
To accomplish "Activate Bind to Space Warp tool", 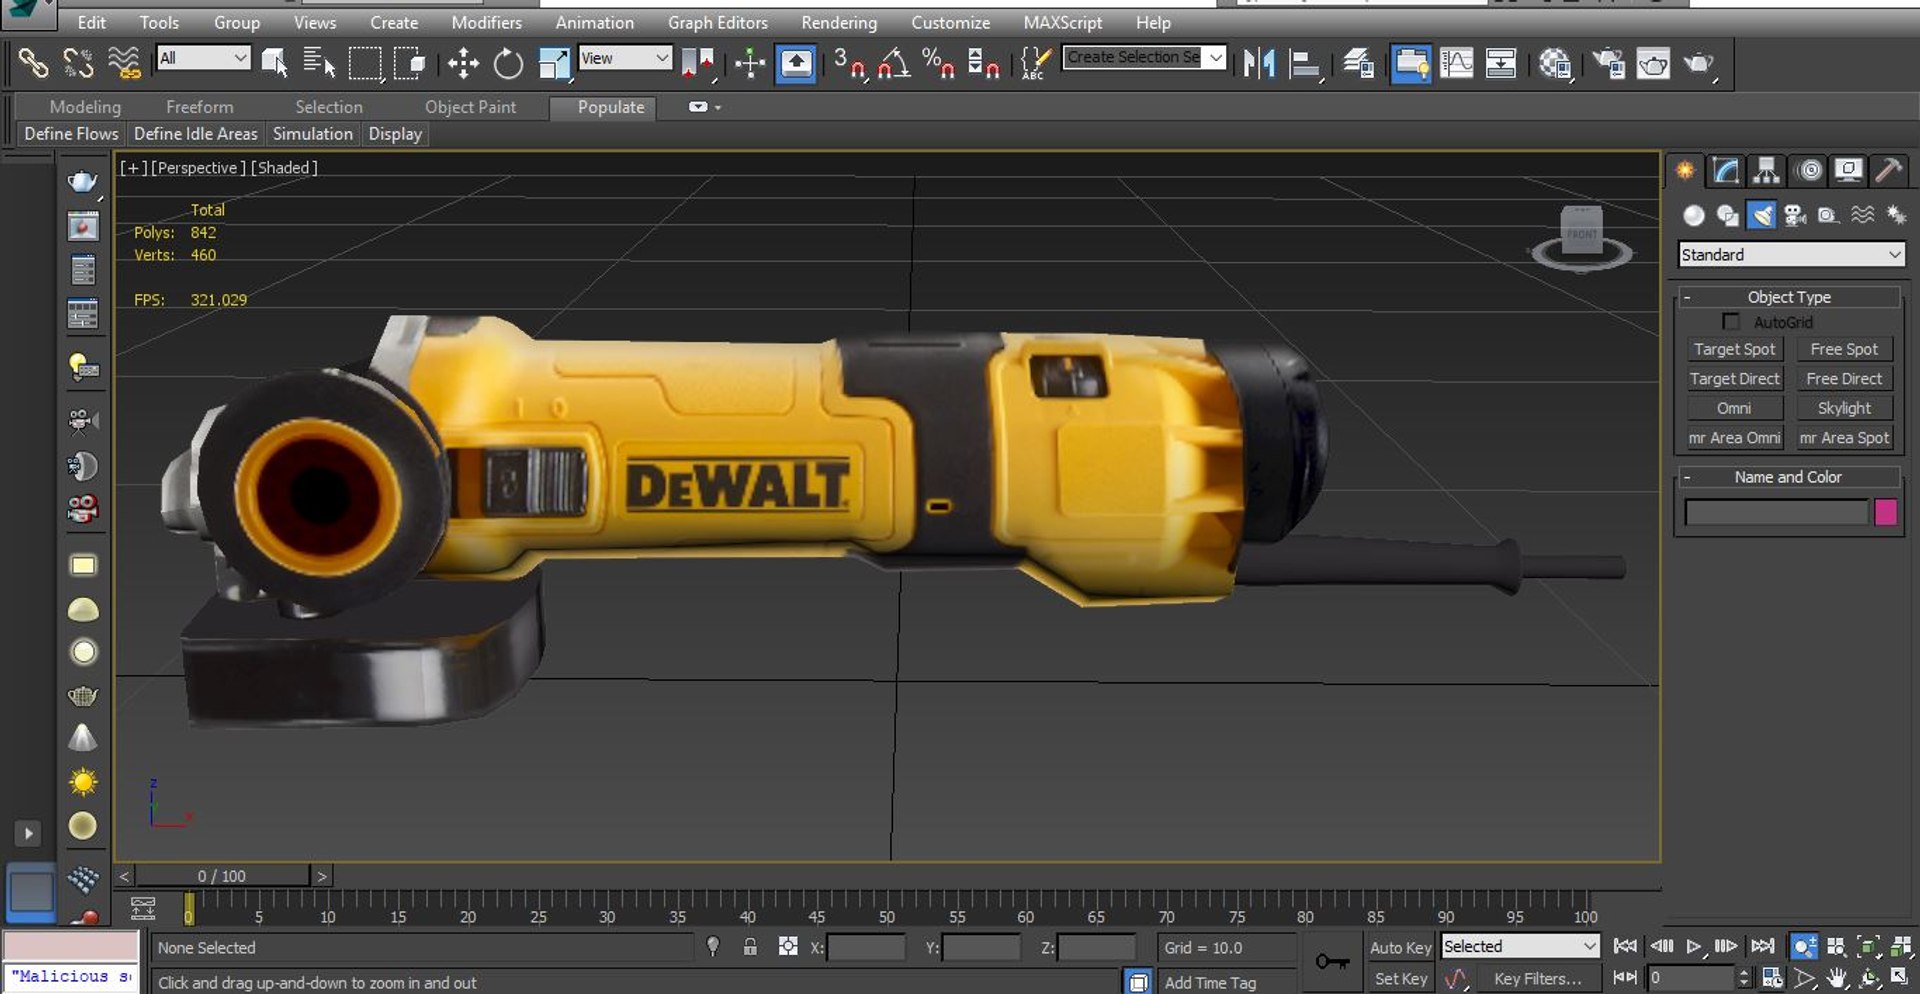I will [x=124, y=64].
